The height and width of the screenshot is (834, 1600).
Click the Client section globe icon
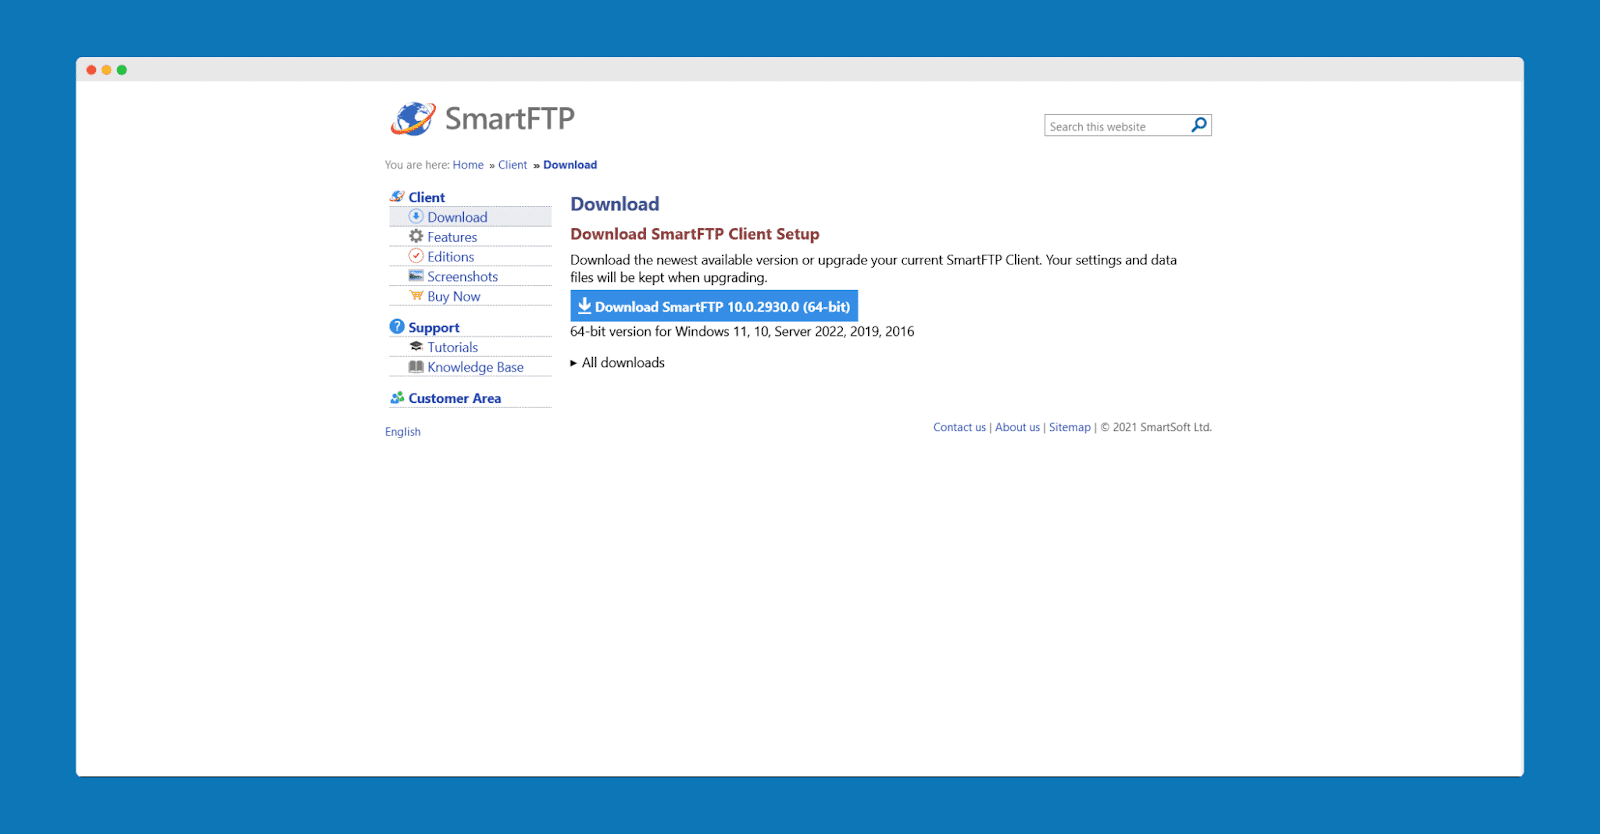tap(397, 197)
